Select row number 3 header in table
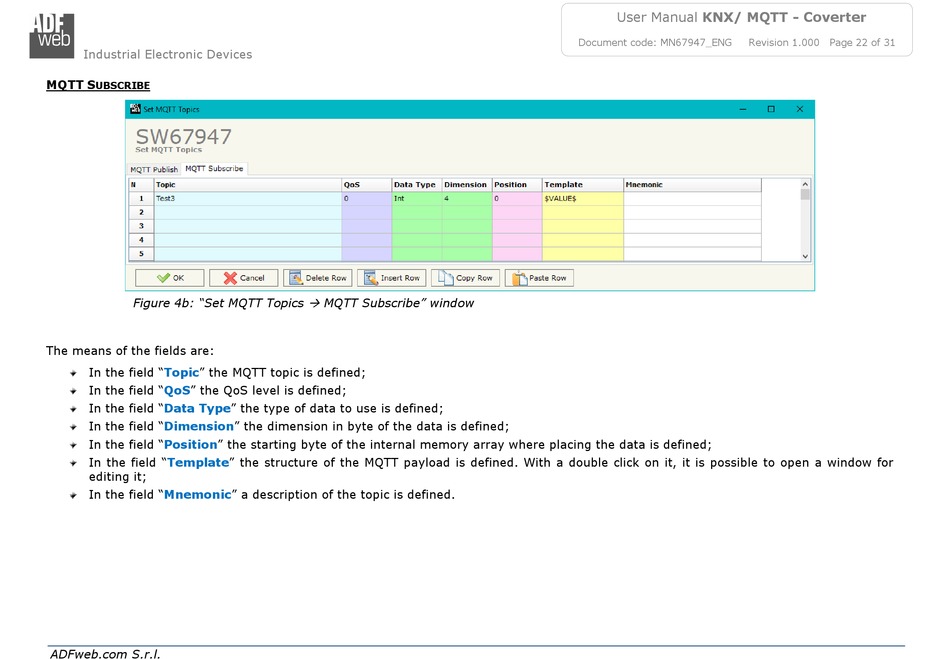The width and height of the screenshot is (950, 659). pos(140,226)
